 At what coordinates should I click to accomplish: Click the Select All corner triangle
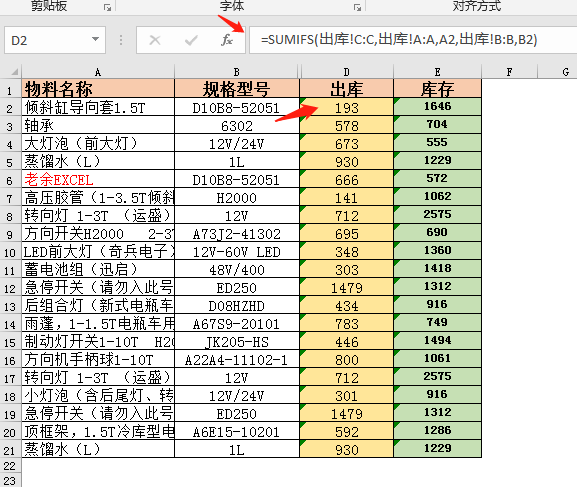click(x=14, y=71)
